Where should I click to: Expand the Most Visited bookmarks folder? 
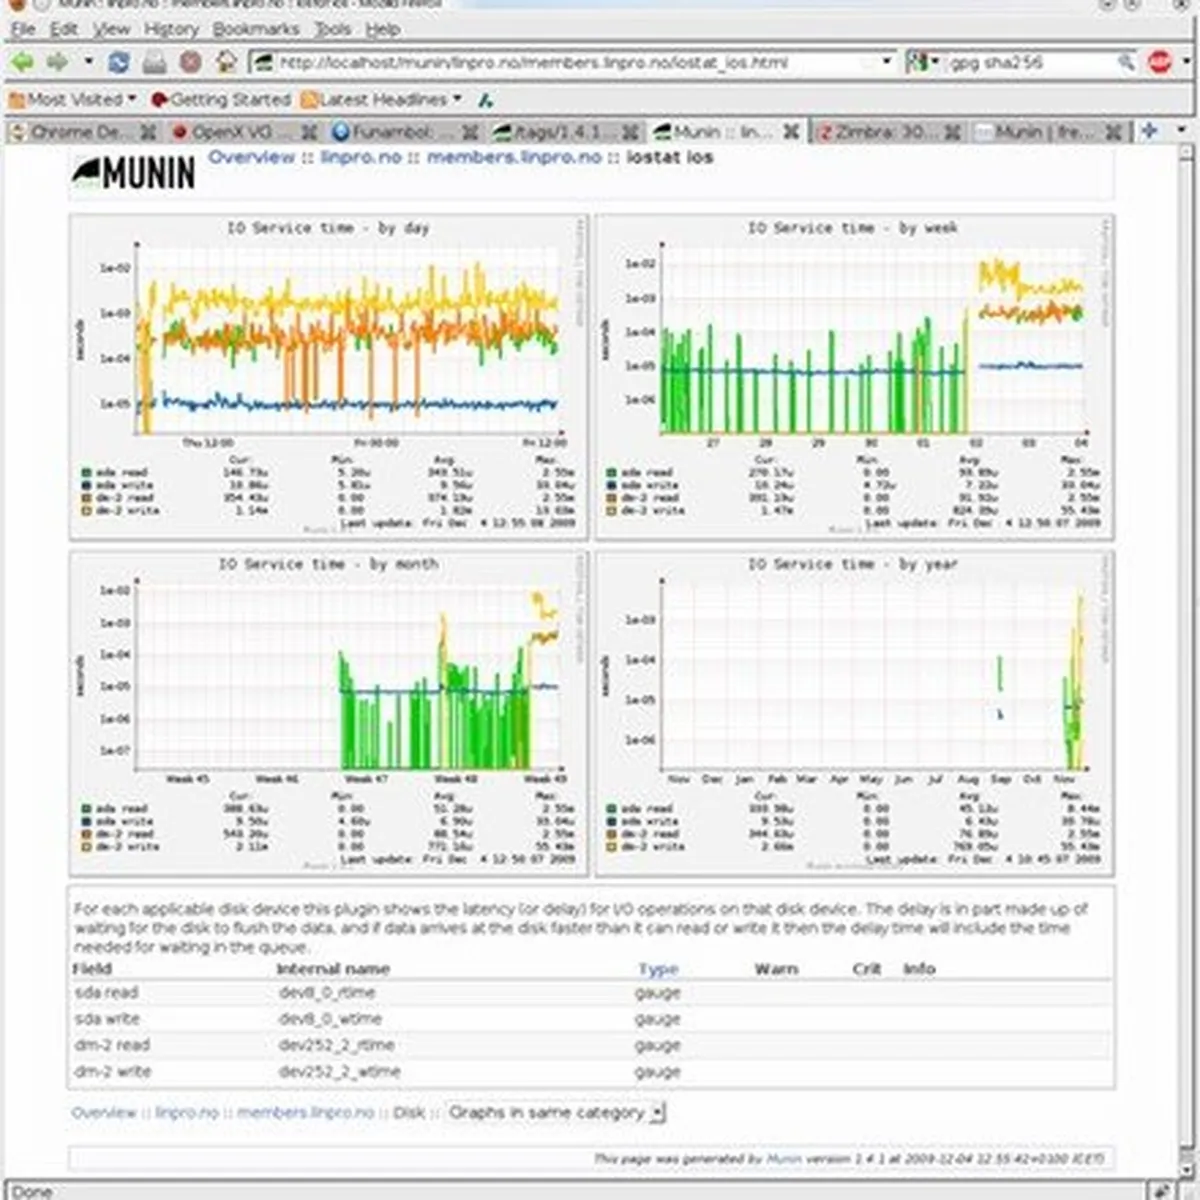[x=72, y=99]
